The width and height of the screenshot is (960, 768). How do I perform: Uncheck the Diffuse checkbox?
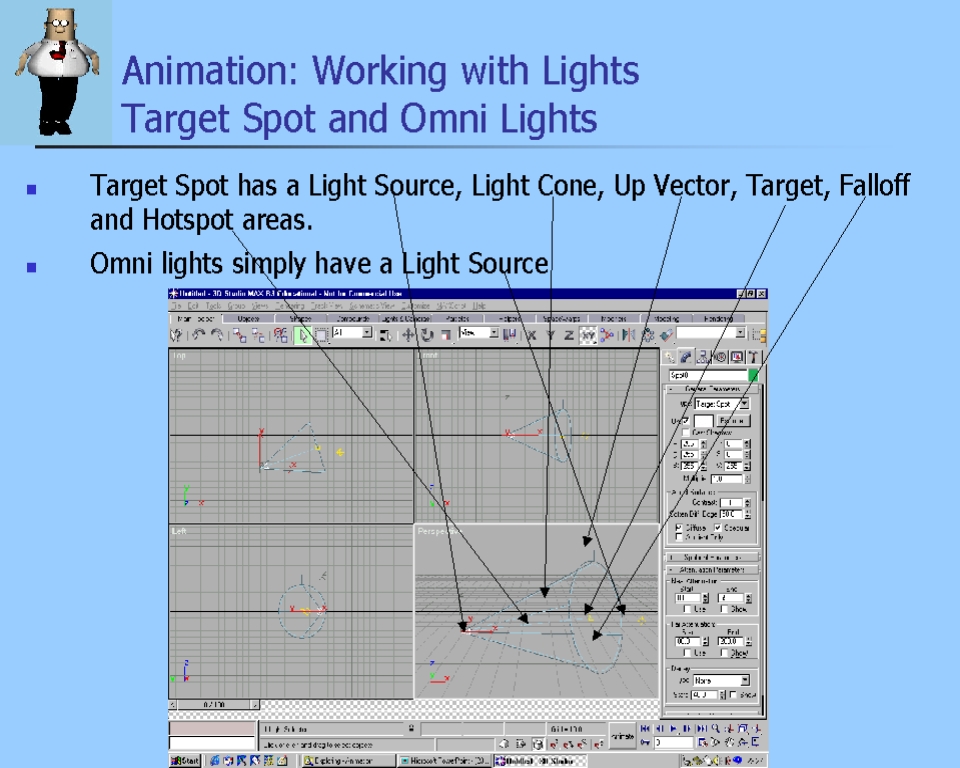[680, 527]
